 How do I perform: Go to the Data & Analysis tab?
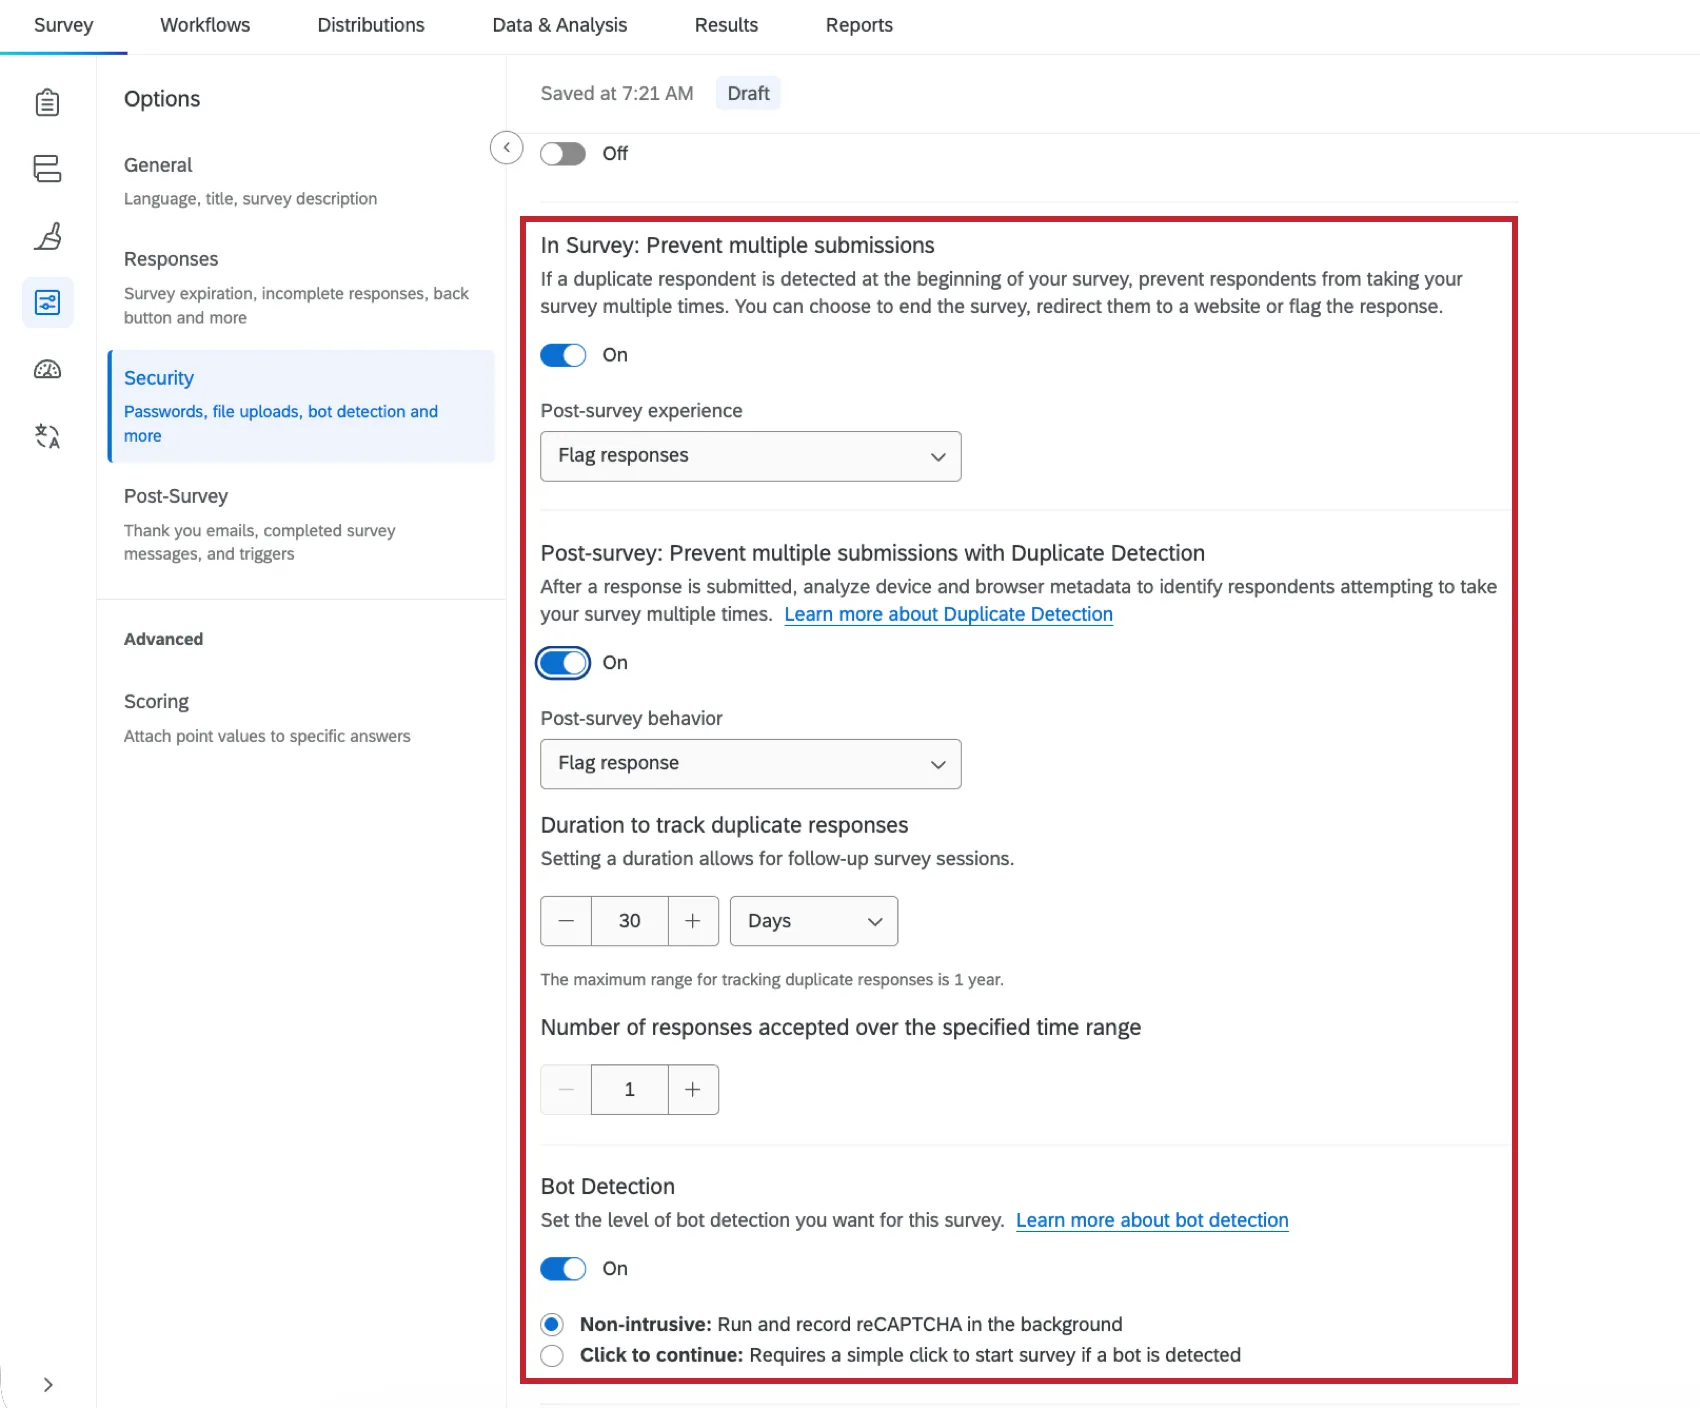(x=560, y=25)
